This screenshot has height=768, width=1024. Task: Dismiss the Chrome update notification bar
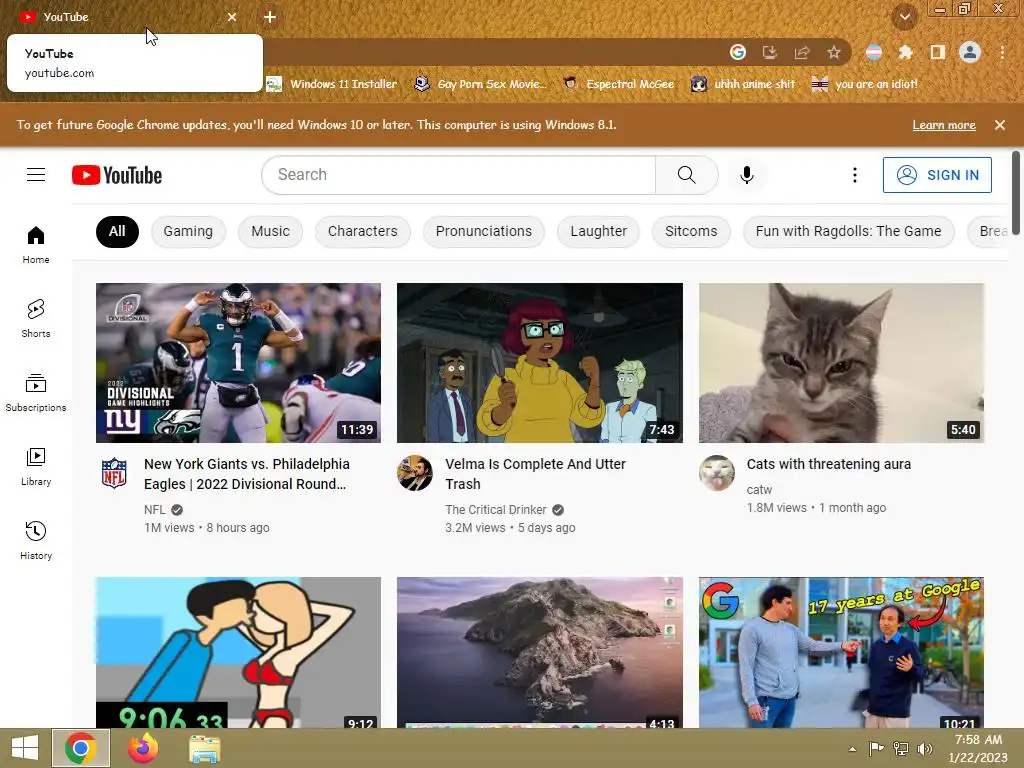(x=1000, y=125)
